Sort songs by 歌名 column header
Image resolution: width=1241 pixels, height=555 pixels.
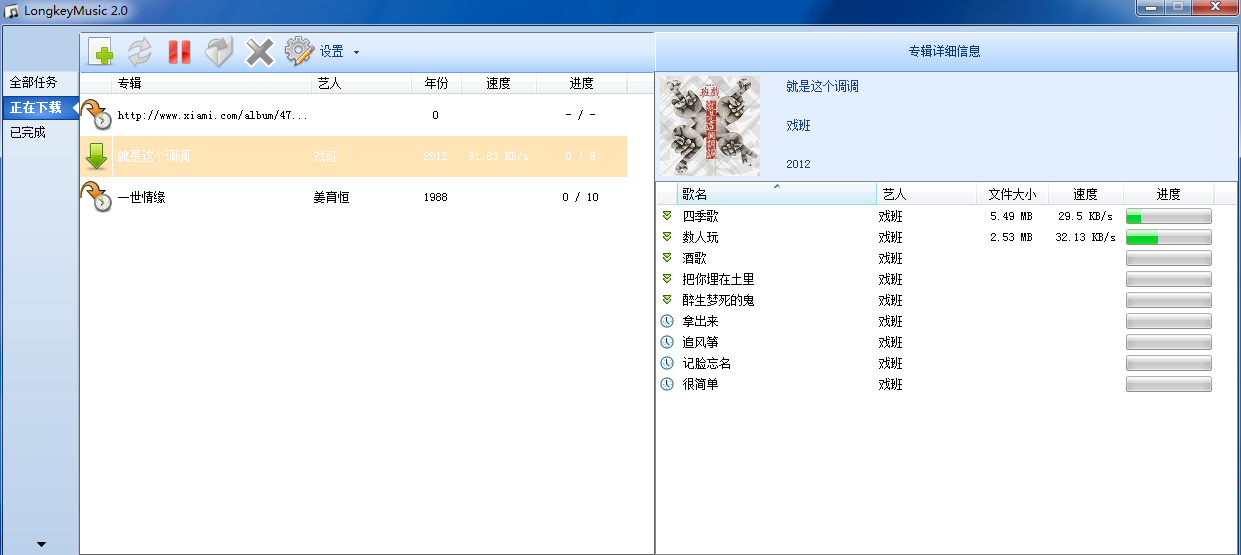point(777,194)
